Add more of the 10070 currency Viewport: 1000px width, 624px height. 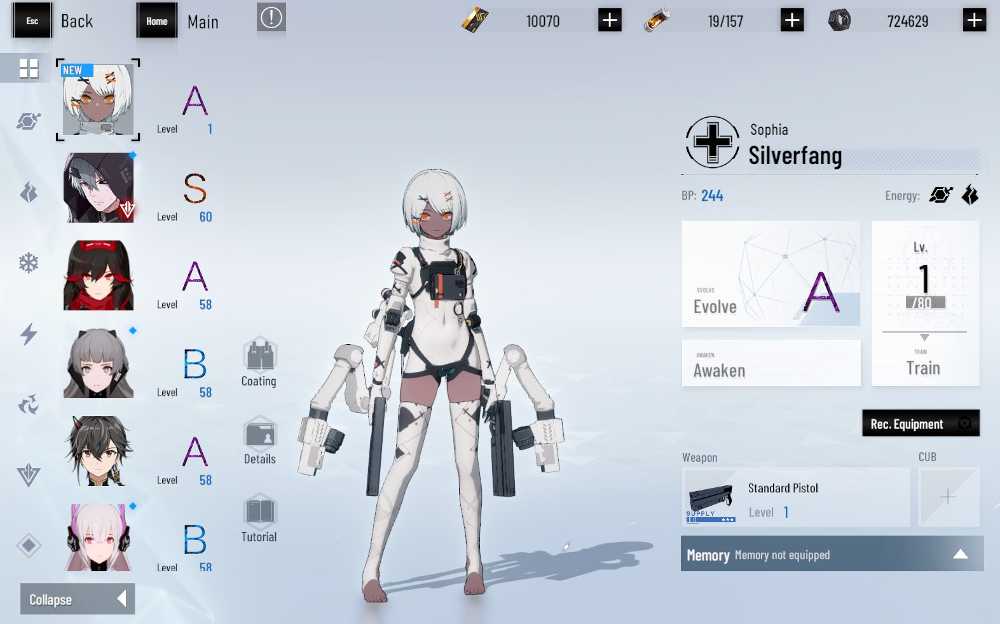pyautogui.click(x=610, y=20)
